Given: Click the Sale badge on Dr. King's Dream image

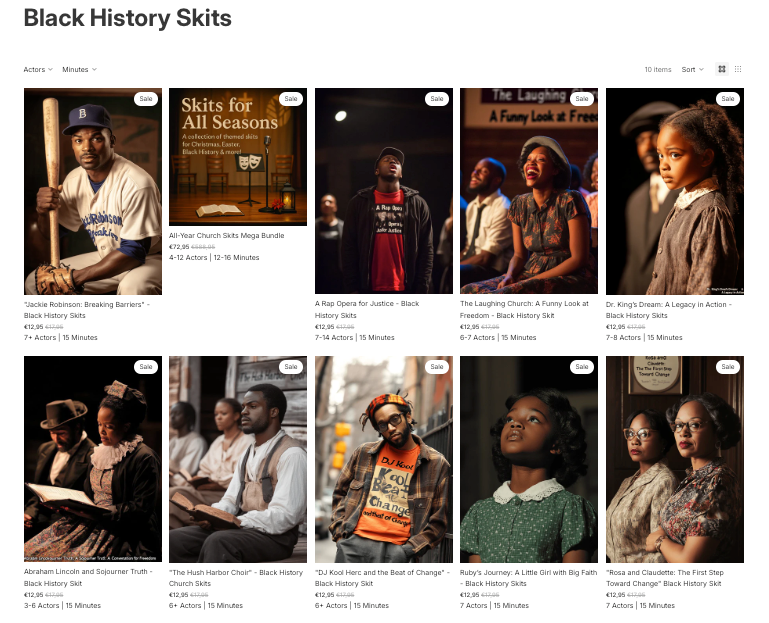Looking at the screenshot, I should click(728, 99).
